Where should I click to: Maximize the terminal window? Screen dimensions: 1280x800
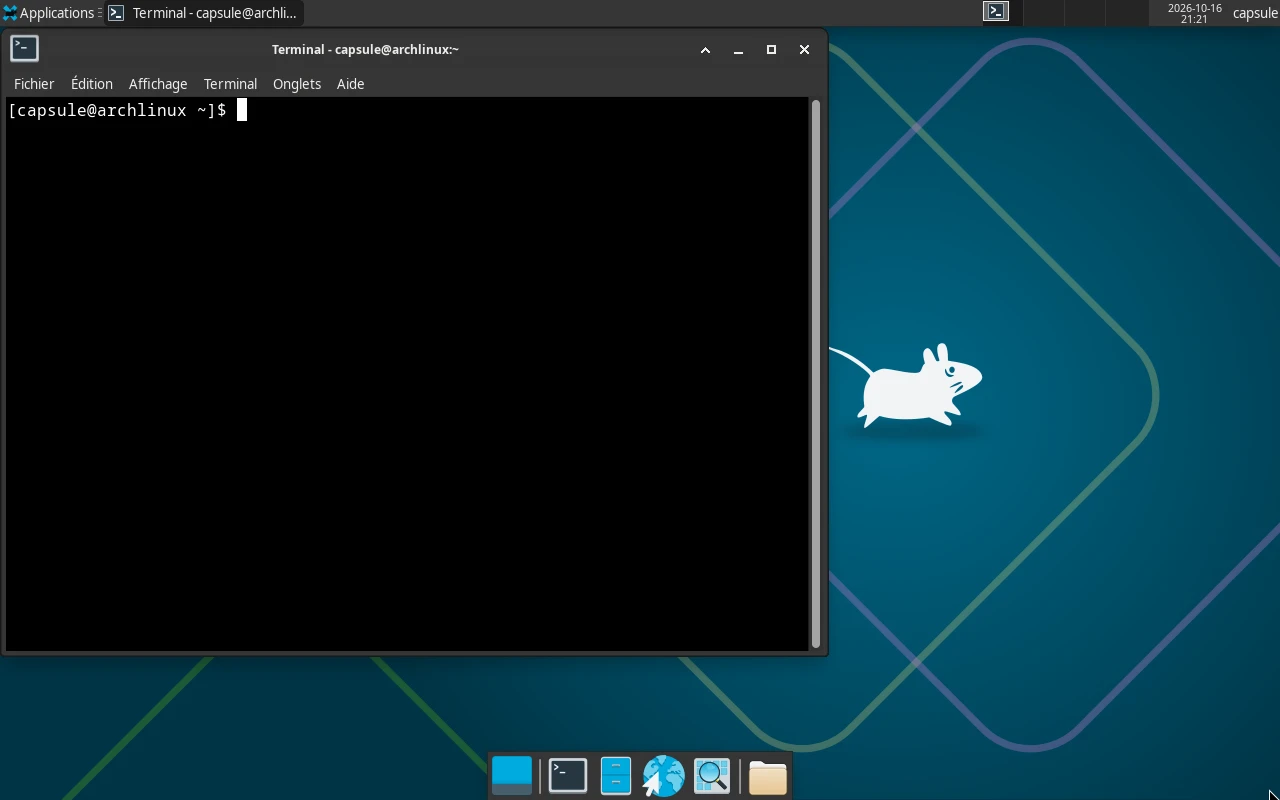point(771,50)
